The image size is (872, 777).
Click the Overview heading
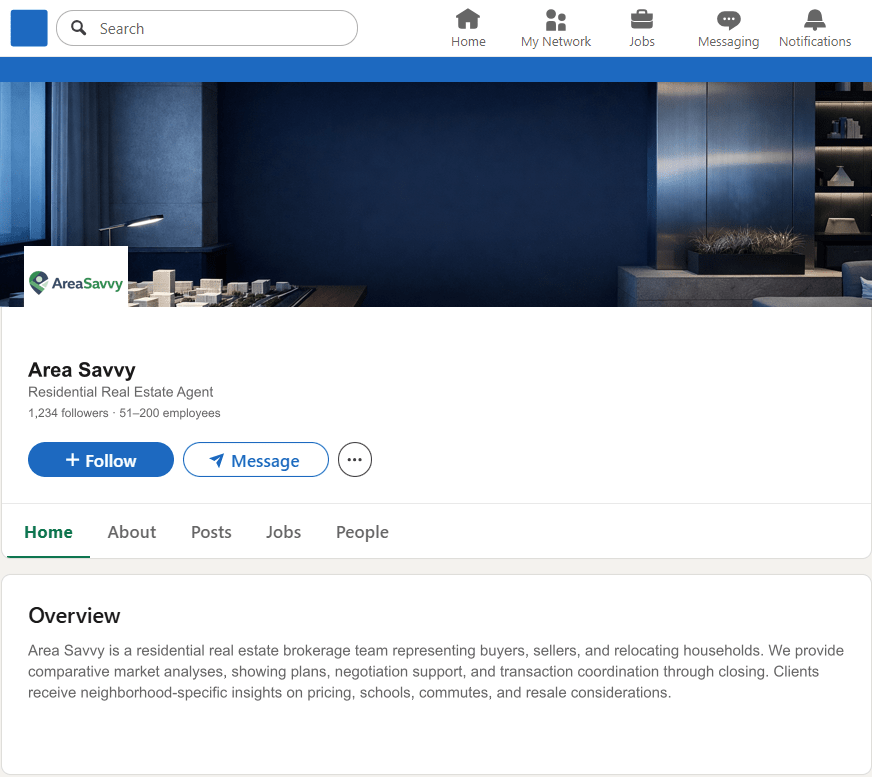pos(74,616)
